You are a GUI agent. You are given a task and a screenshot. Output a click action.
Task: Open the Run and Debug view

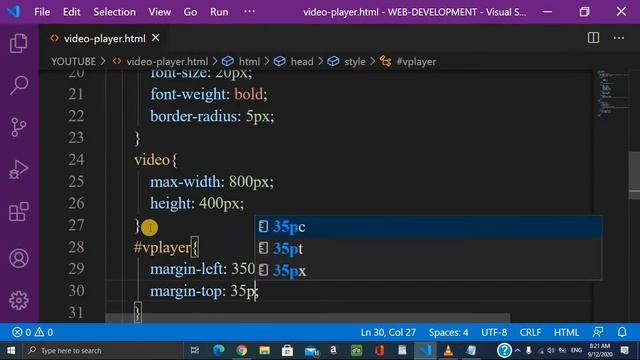point(19,169)
